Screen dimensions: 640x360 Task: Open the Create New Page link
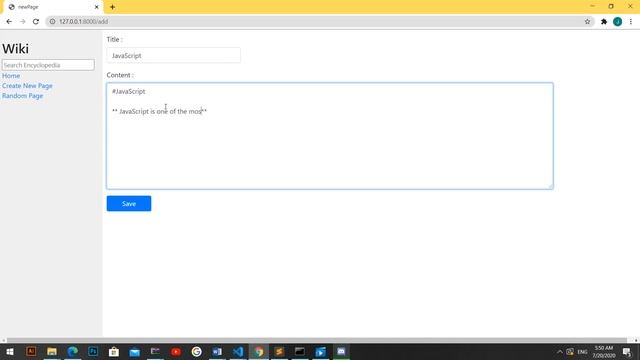(27, 86)
